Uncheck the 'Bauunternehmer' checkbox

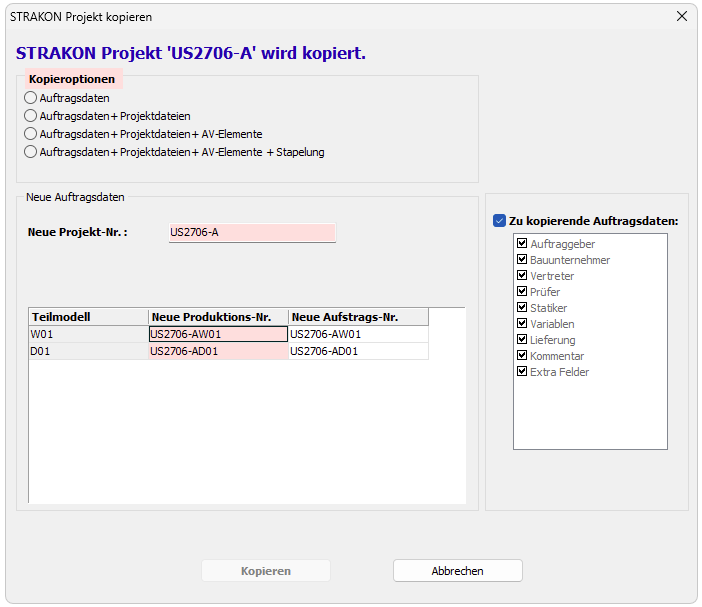(x=522, y=260)
